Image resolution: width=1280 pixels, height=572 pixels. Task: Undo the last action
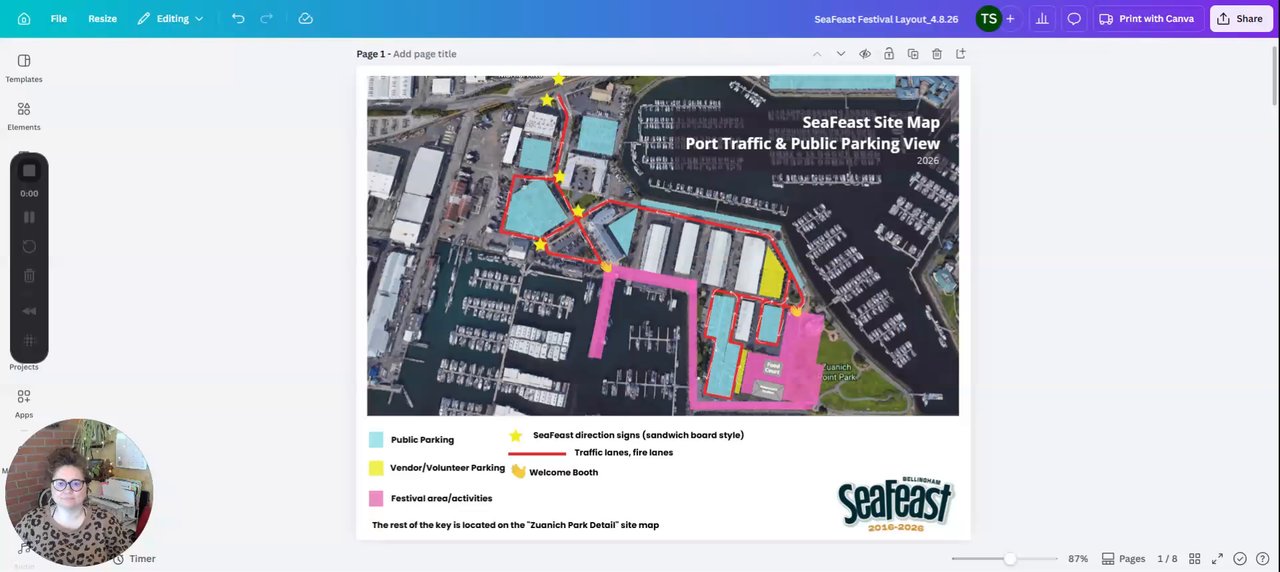[x=238, y=19]
